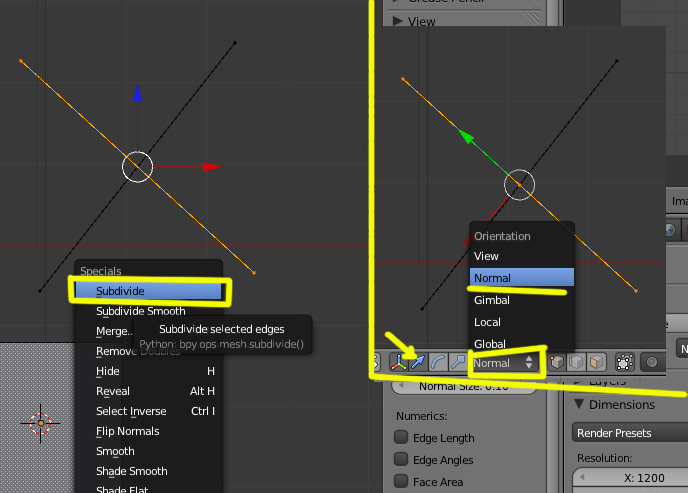Enable the Face Area checkbox

tap(401, 481)
